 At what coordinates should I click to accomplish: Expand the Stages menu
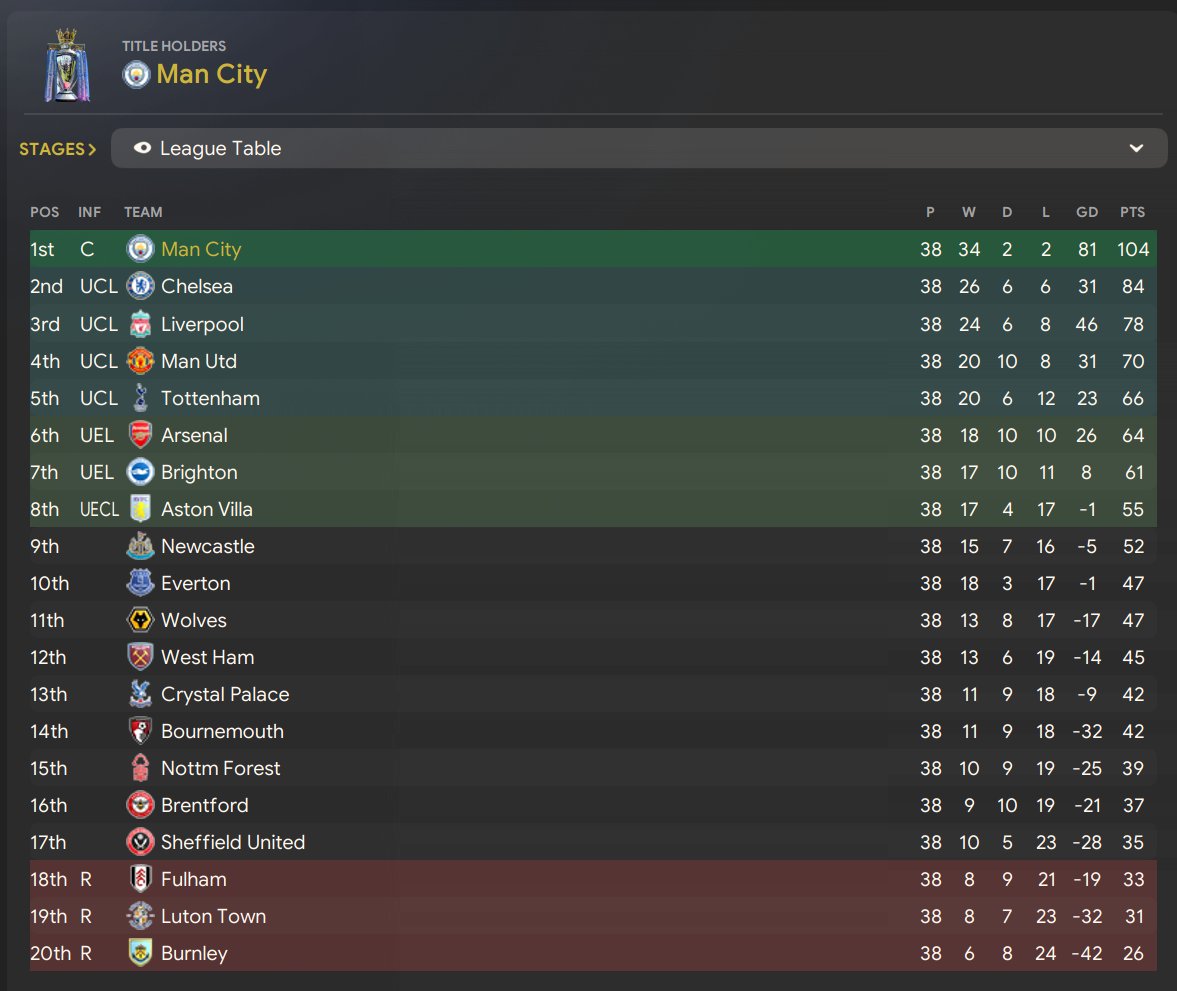coord(58,149)
